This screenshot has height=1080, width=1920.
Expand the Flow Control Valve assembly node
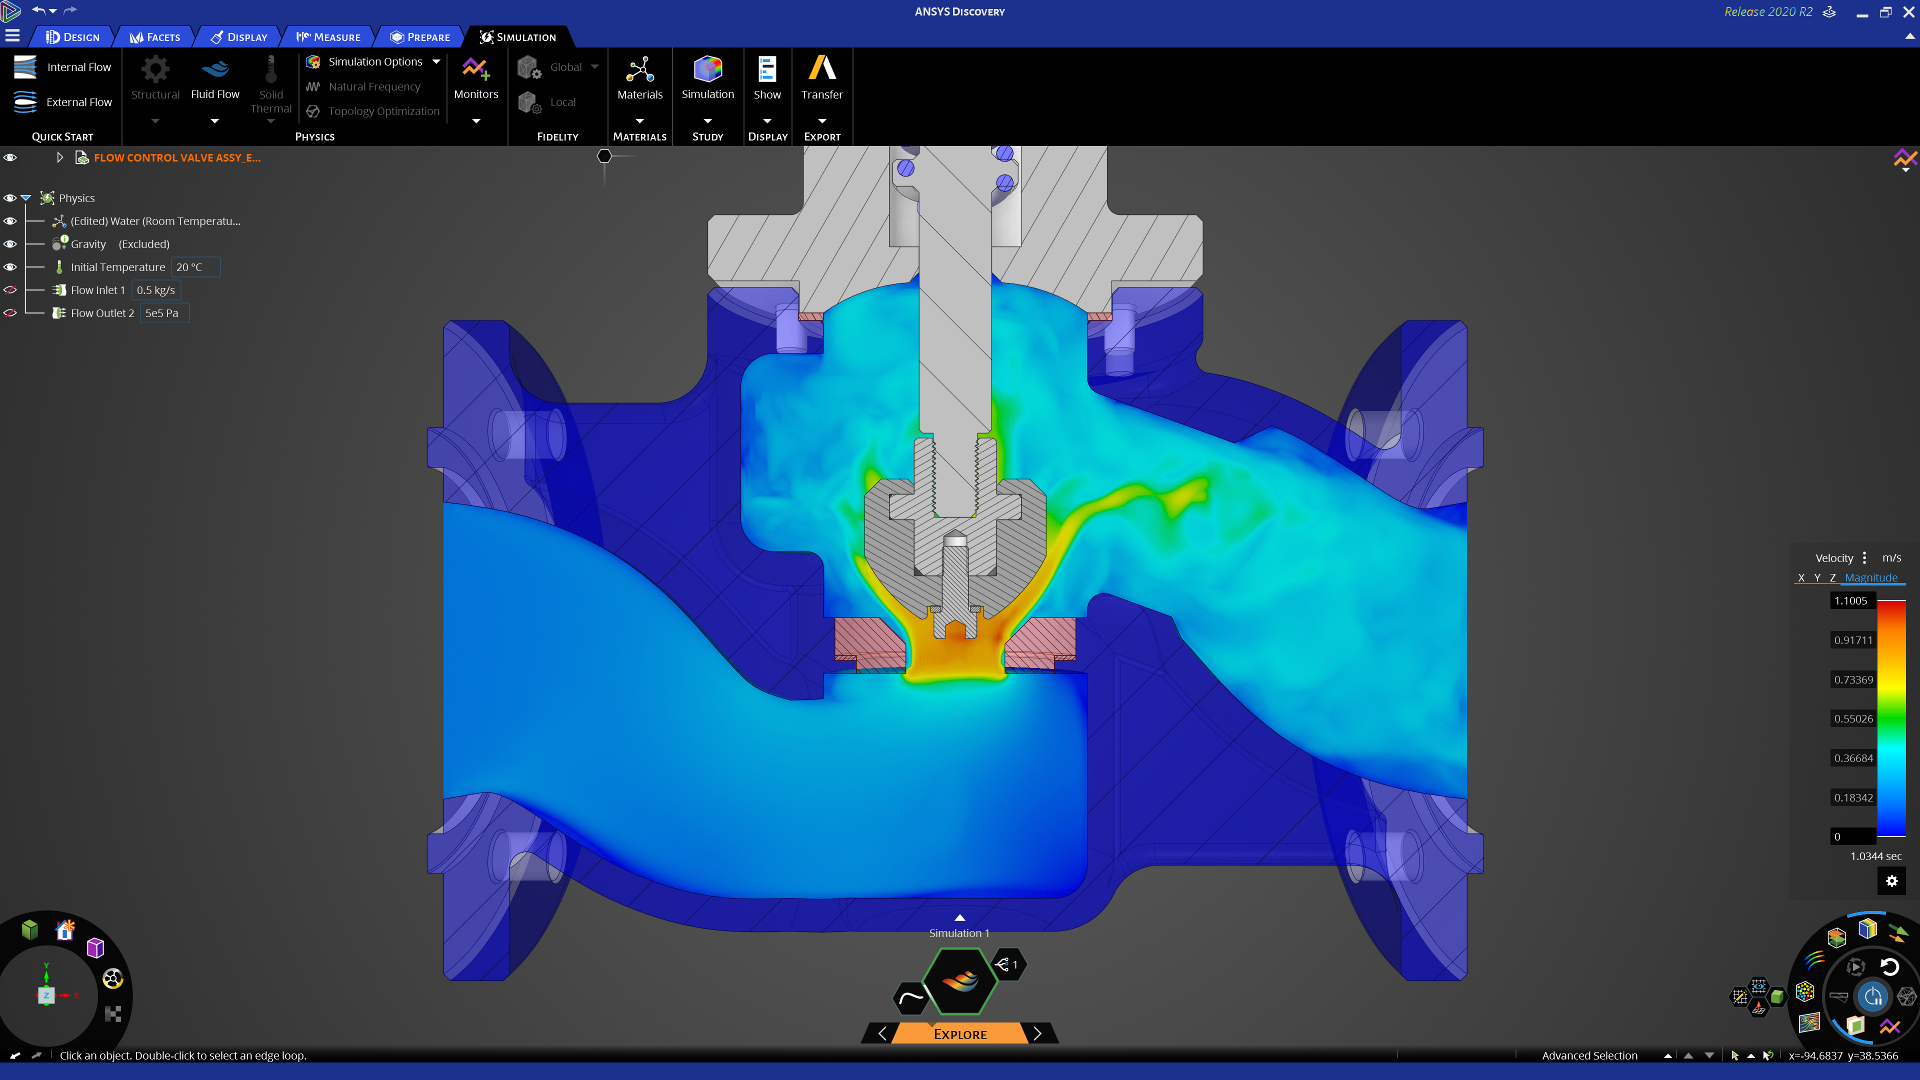coord(60,157)
